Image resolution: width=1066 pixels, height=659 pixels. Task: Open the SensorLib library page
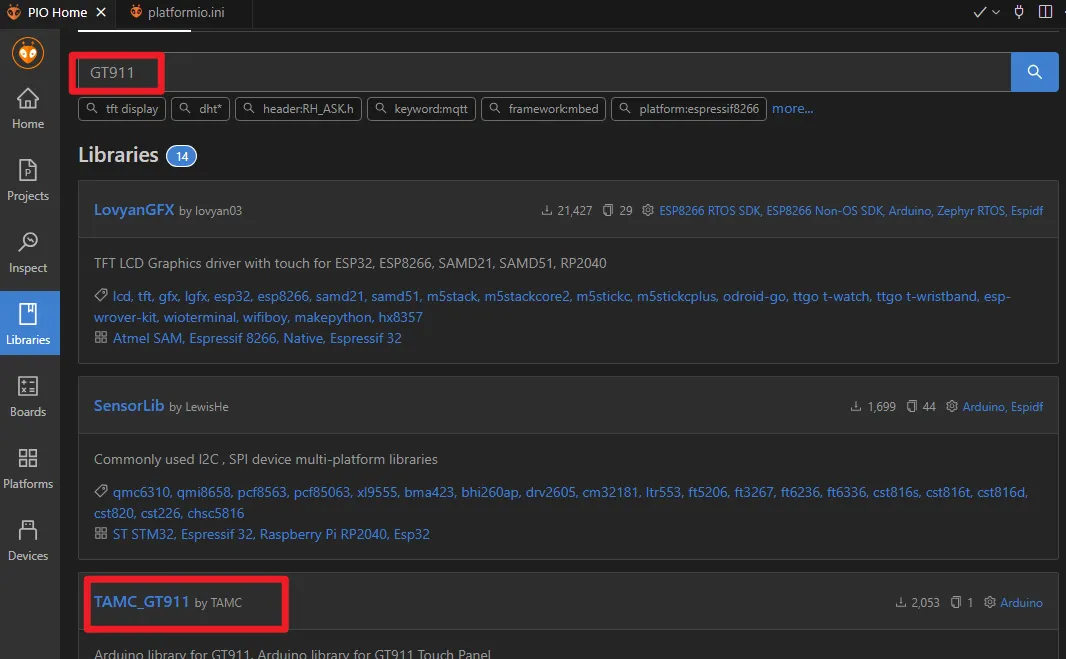tap(129, 406)
